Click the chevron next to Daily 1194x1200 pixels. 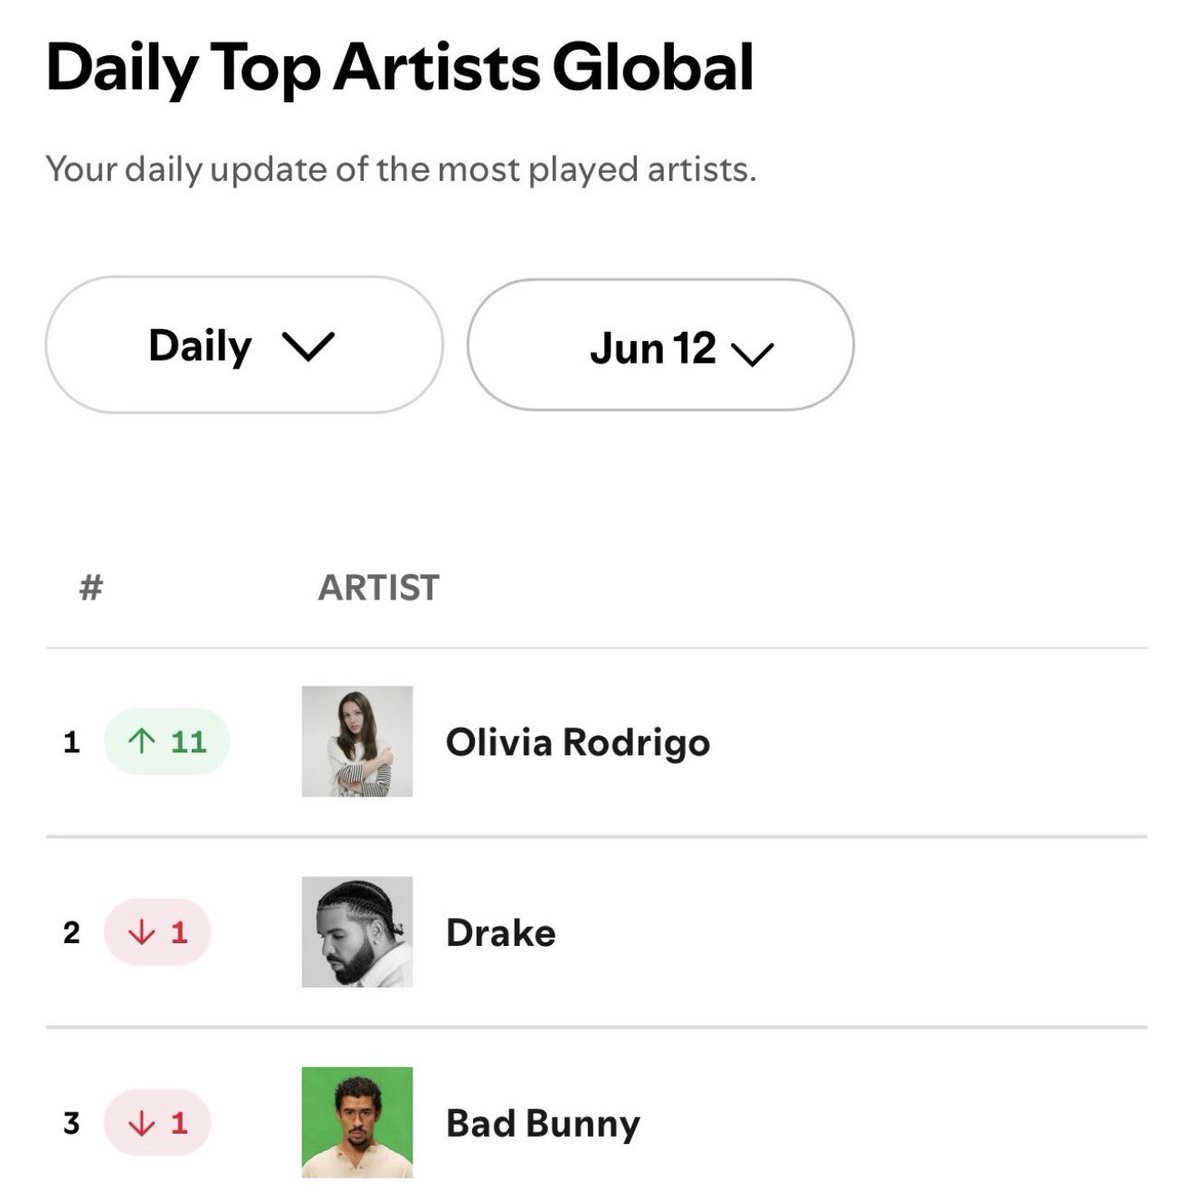(307, 347)
